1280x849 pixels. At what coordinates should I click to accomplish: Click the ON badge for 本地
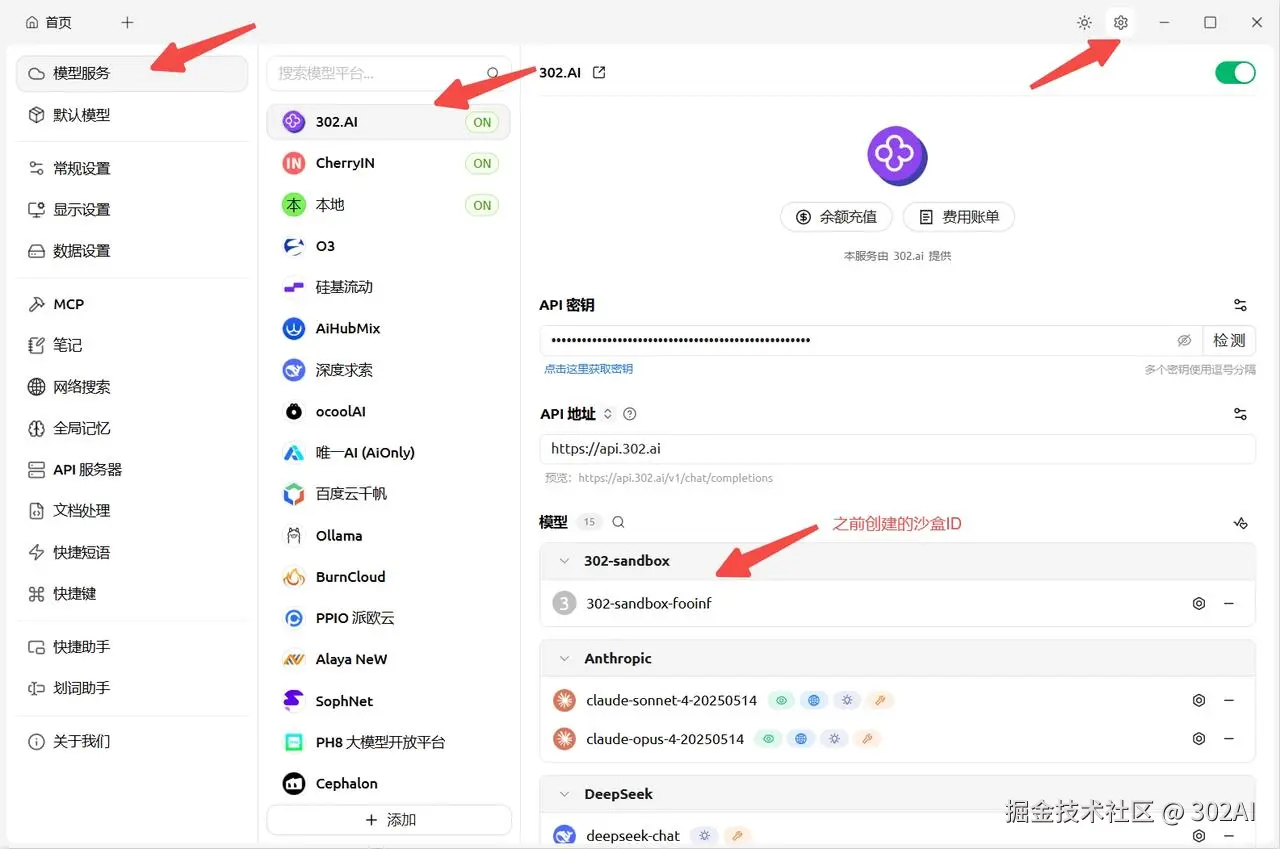482,205
